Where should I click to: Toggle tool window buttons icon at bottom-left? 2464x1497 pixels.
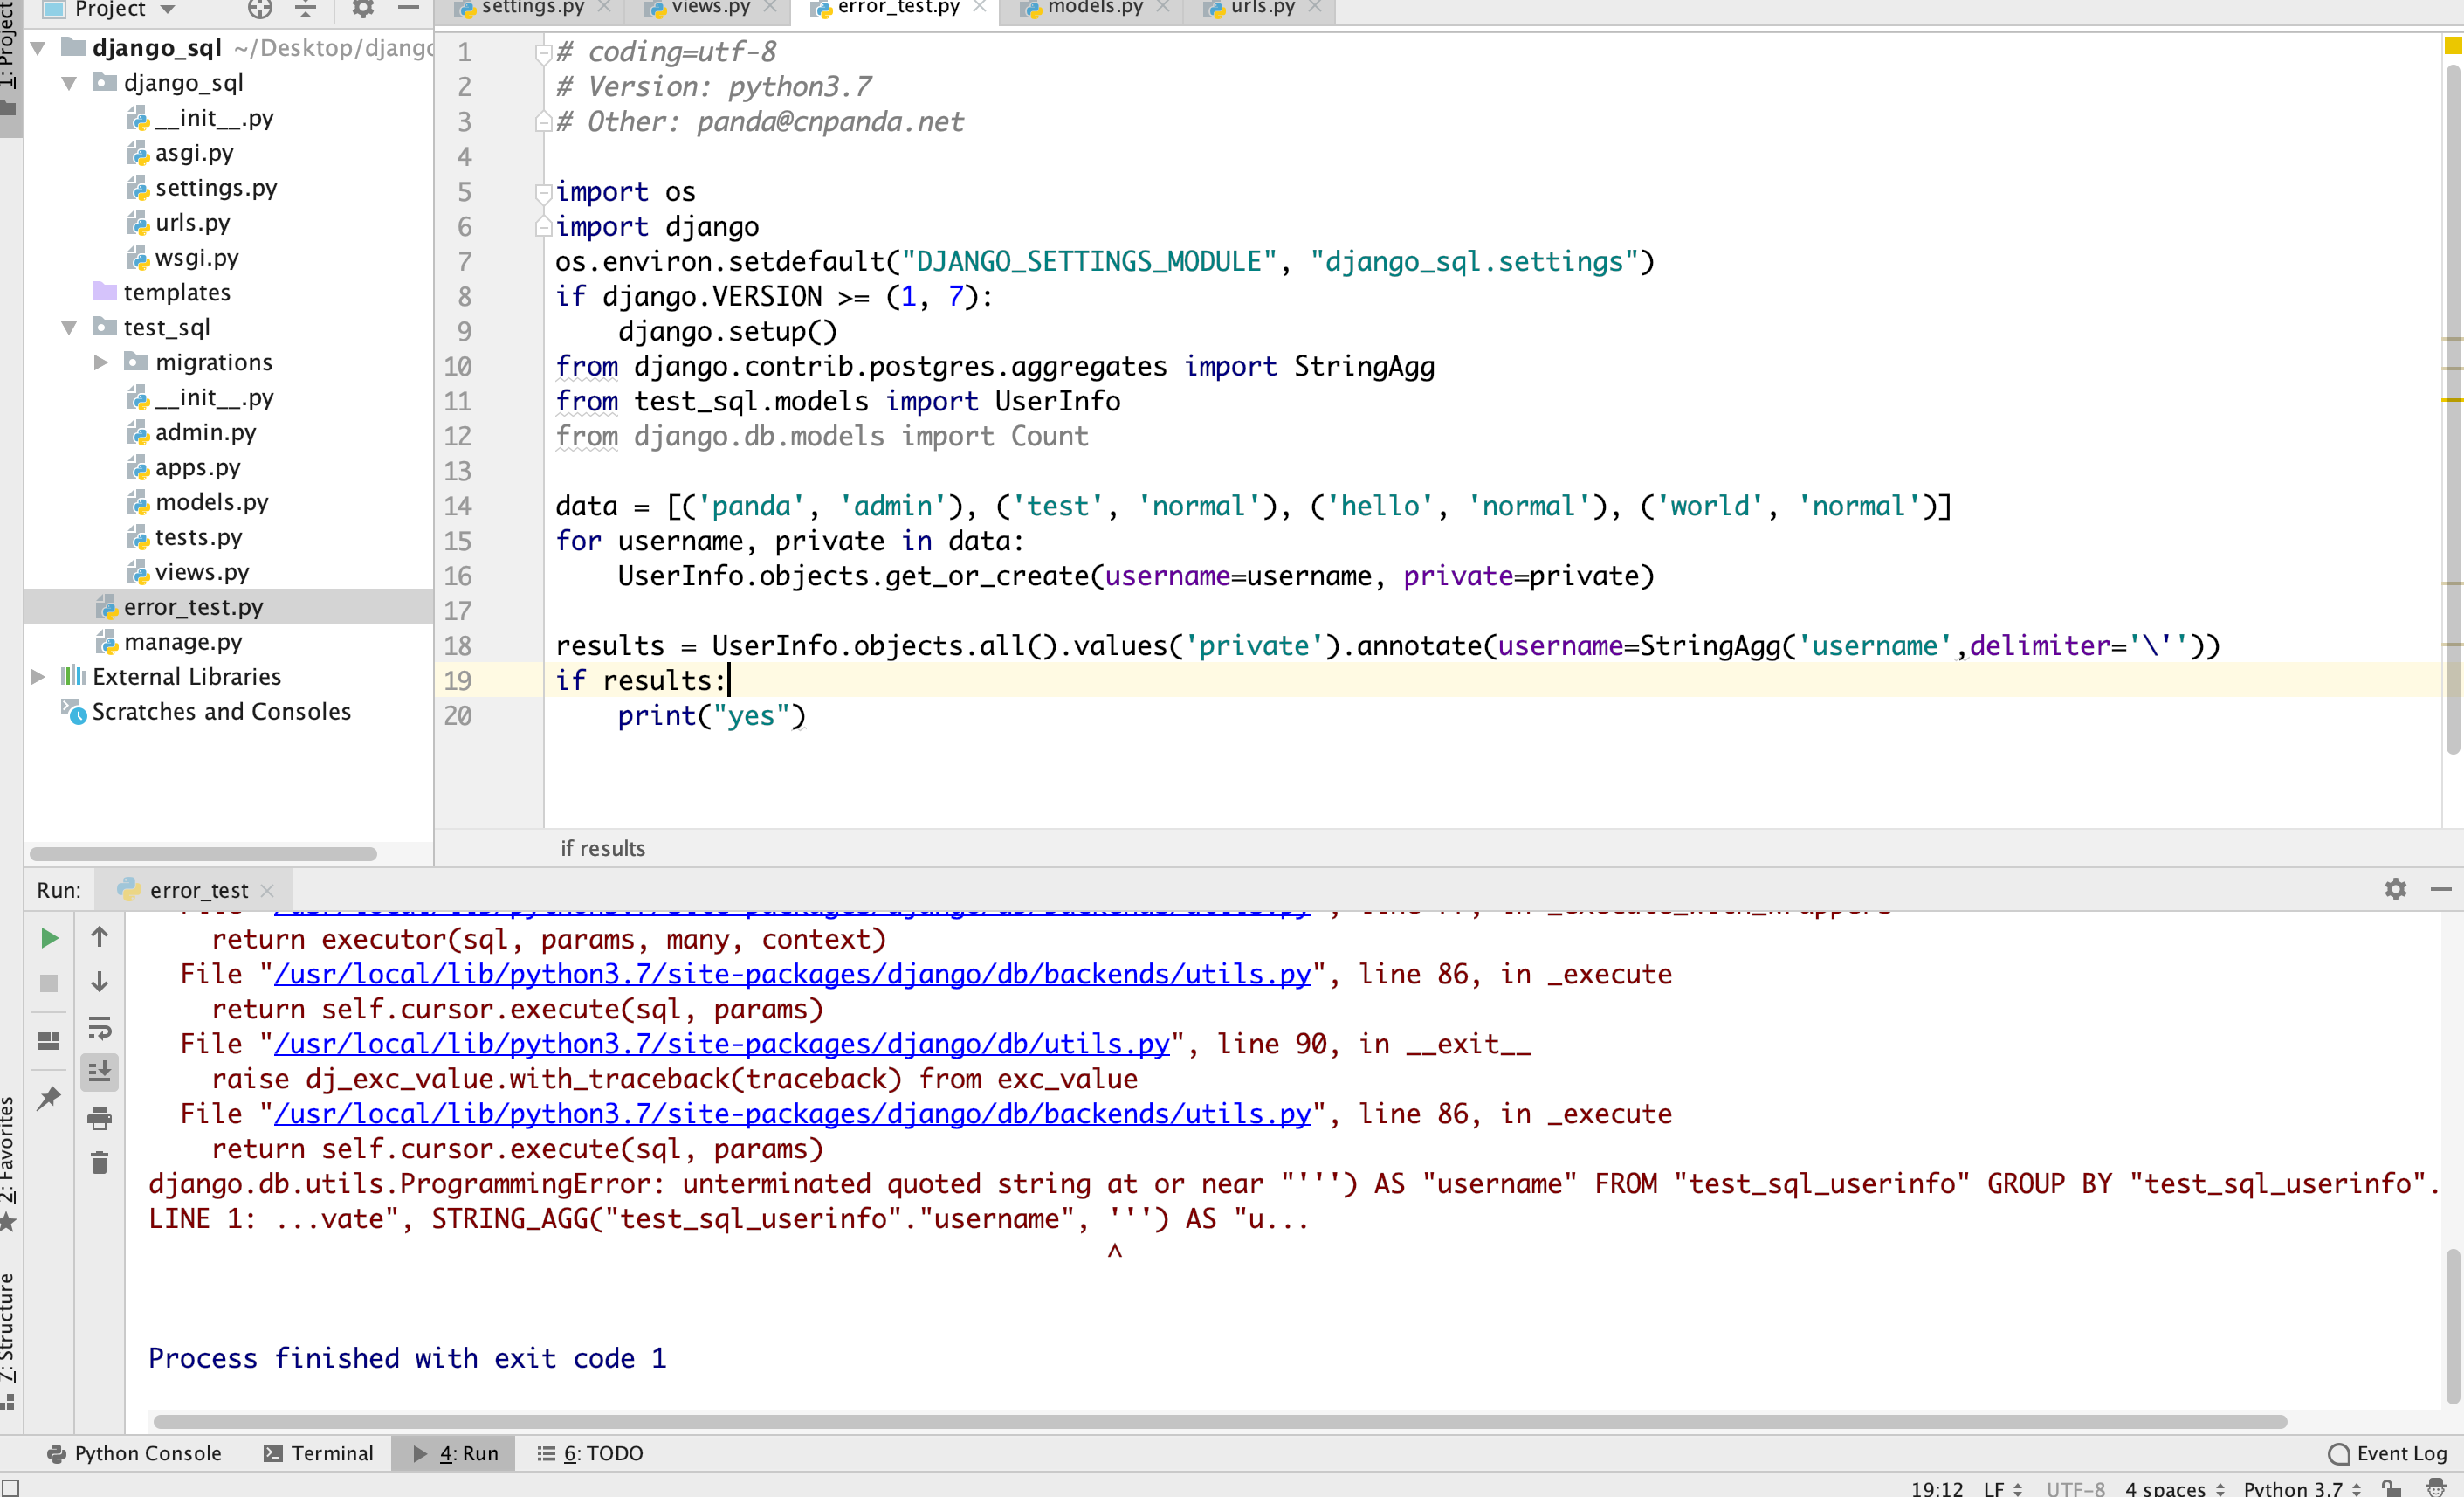[10, 1487]
